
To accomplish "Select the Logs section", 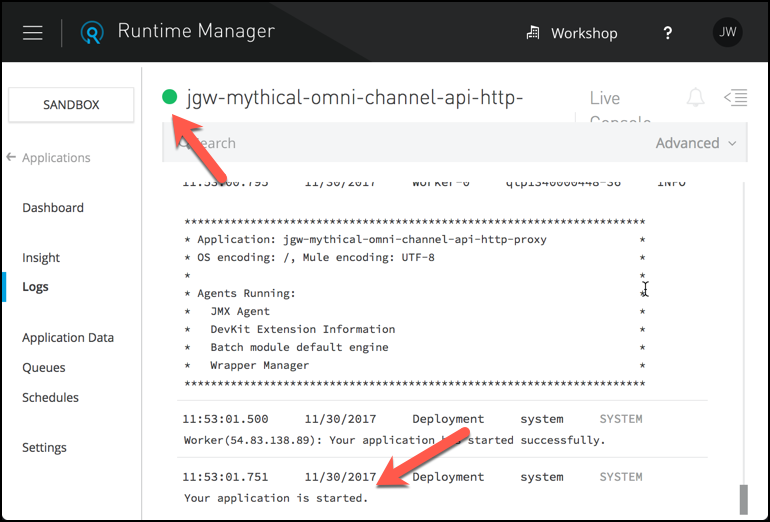I will (35, 287).
